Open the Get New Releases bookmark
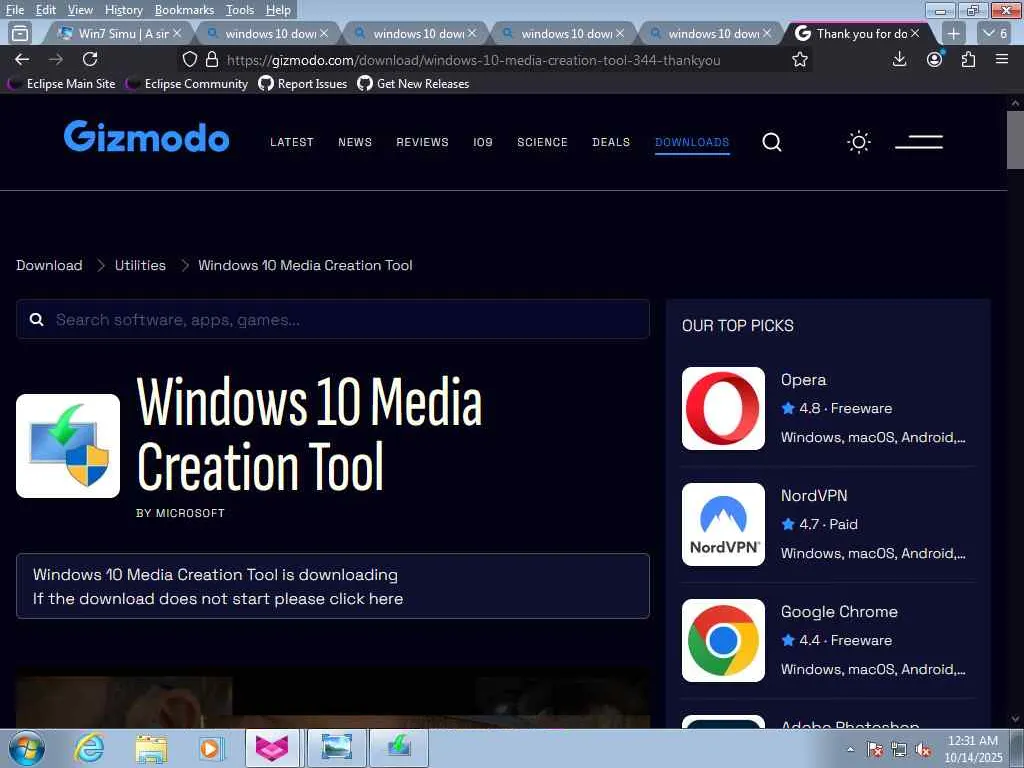Image resolution: width=1024 pixels, height=768 pixels. tap(414, 84)
